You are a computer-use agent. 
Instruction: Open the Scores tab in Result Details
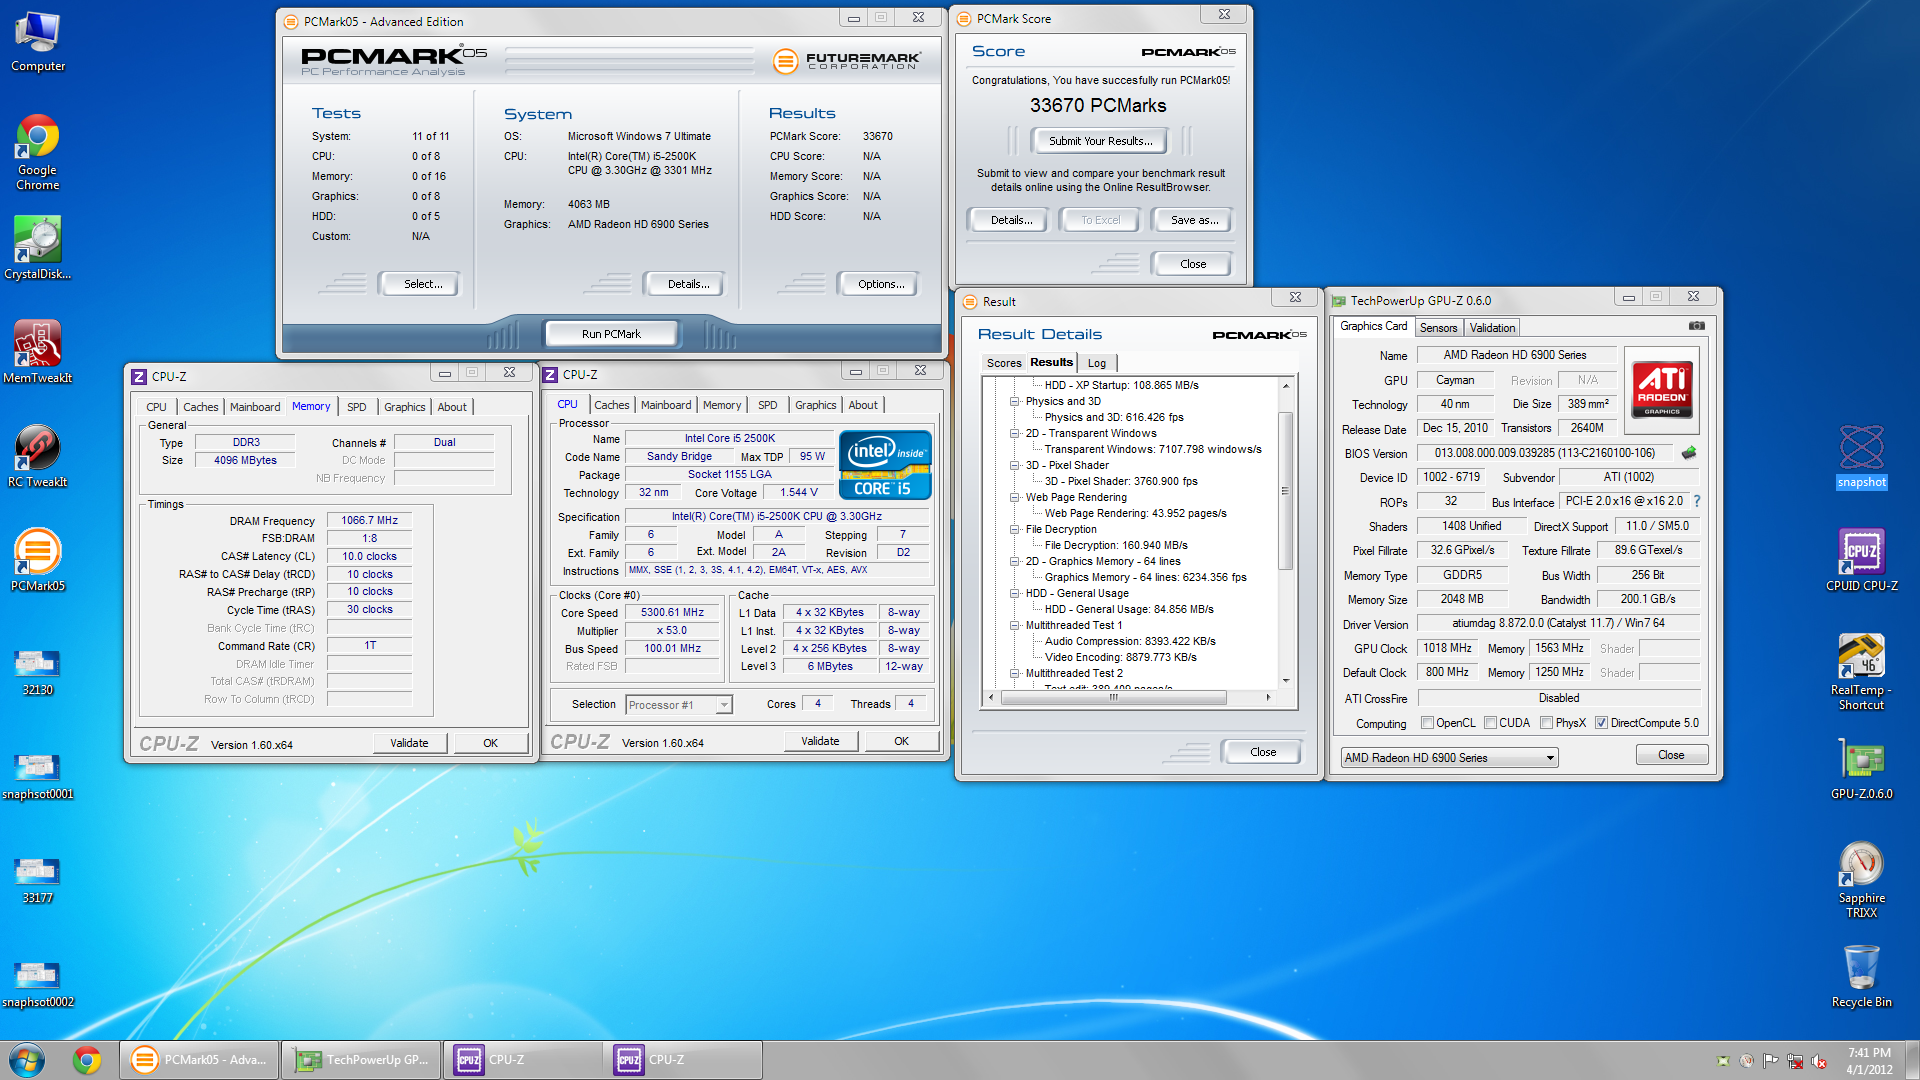tap(1004, 363)
